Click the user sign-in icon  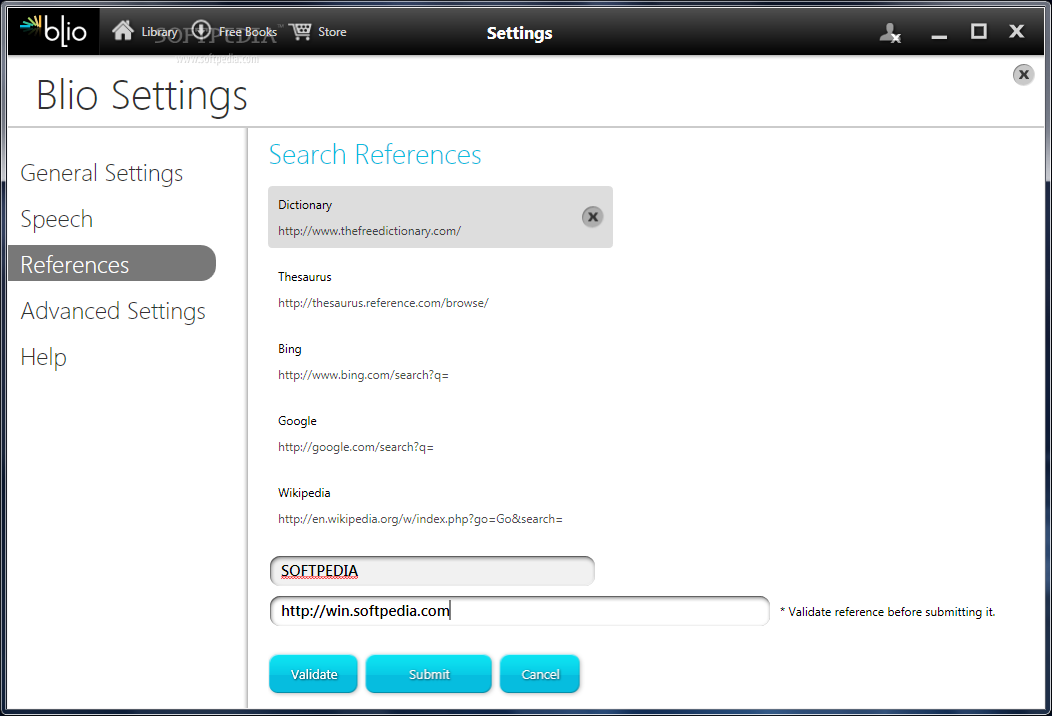890,33
